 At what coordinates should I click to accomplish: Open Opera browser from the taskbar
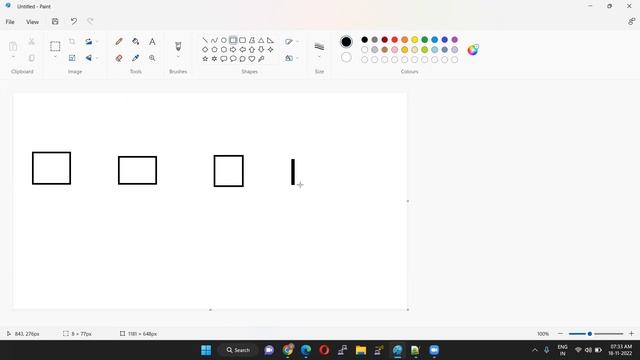[324, 350]
